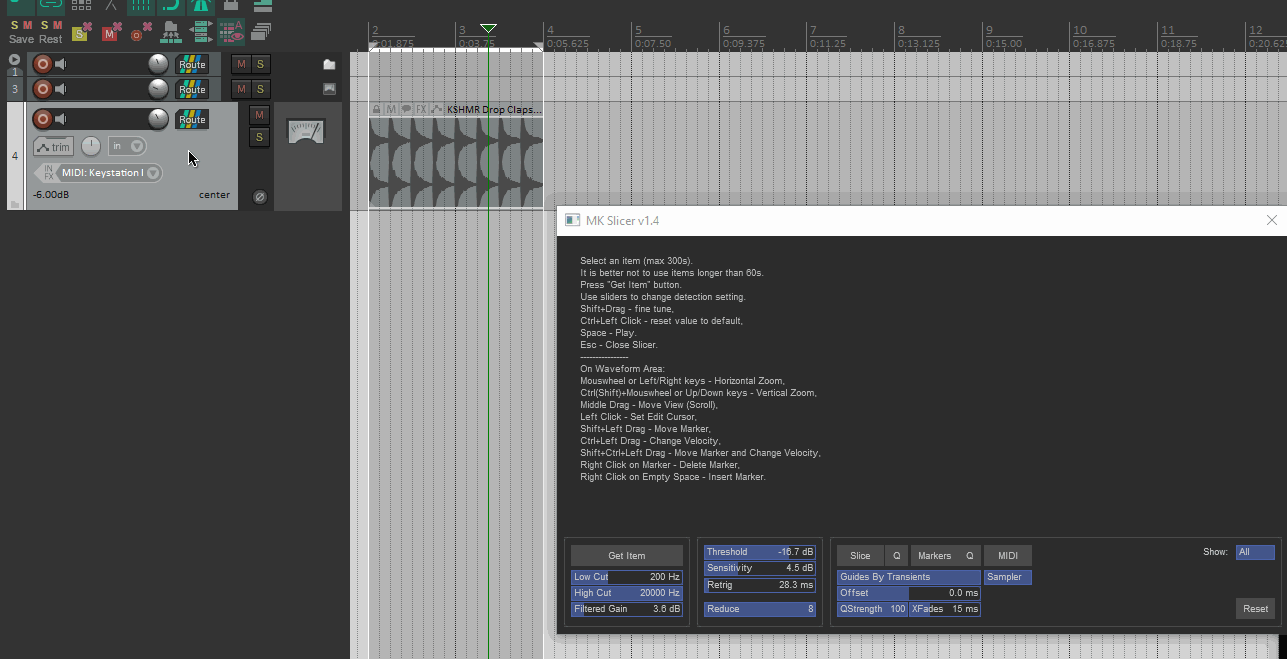Viewport: 1287px width, 659px height.
Task: Toggle the lock icon on KSHMR item
Action: point(376,109)
